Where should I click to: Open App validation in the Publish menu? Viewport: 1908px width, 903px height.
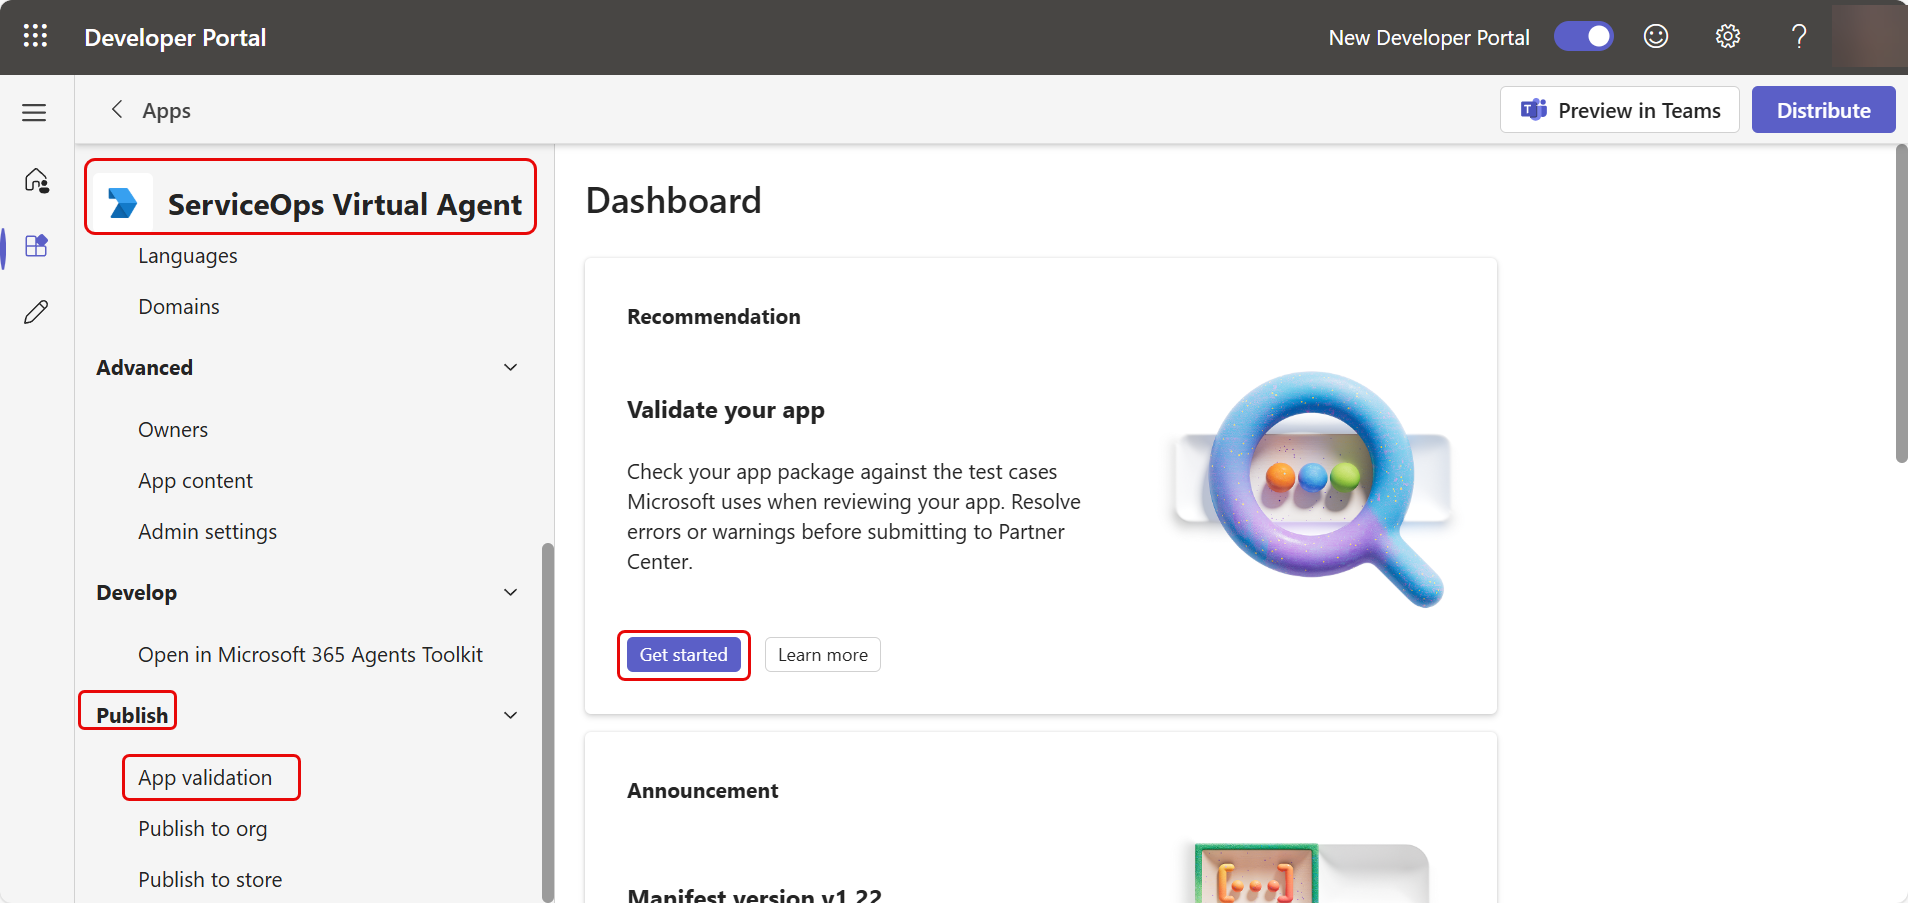point(205,778)
